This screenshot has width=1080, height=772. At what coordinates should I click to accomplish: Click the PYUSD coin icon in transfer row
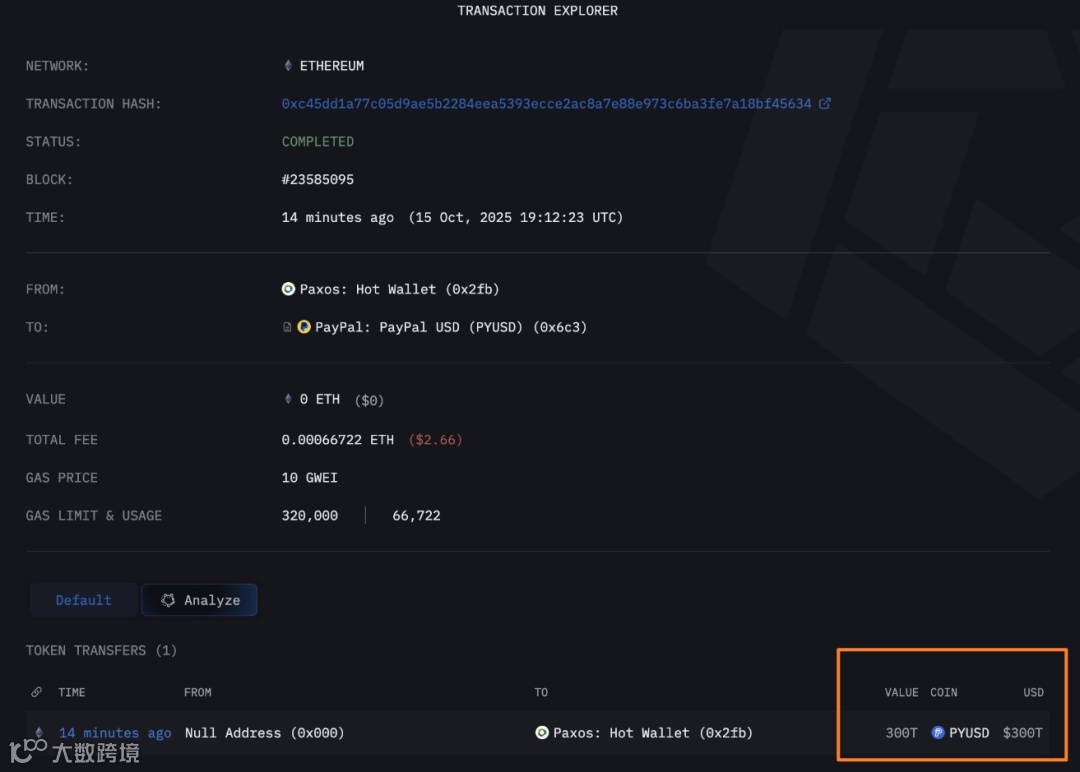[x=937, y=733]
